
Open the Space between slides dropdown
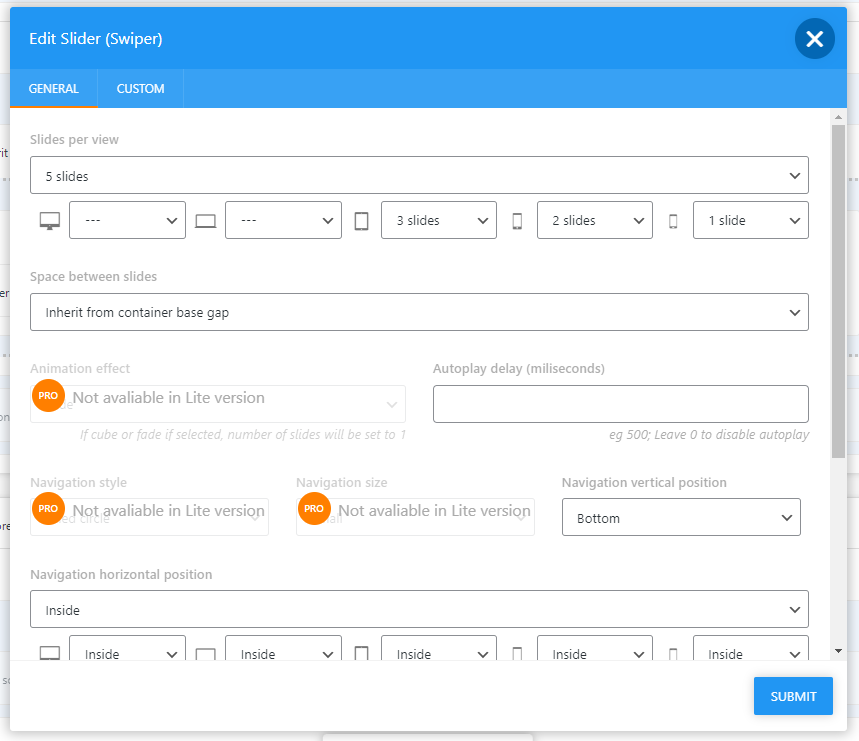[x=419, y=312]
